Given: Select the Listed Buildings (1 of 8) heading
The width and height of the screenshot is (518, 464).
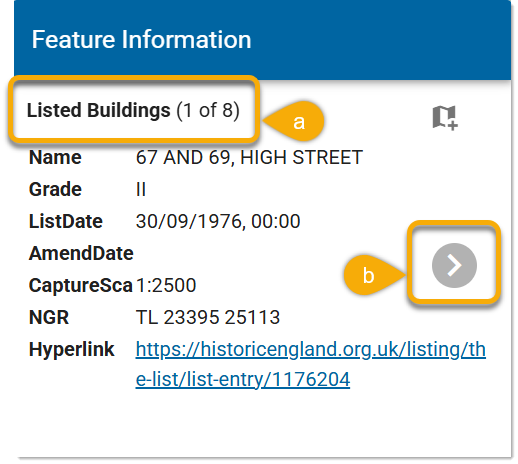Looking at the screenshot, I should 133,110.
